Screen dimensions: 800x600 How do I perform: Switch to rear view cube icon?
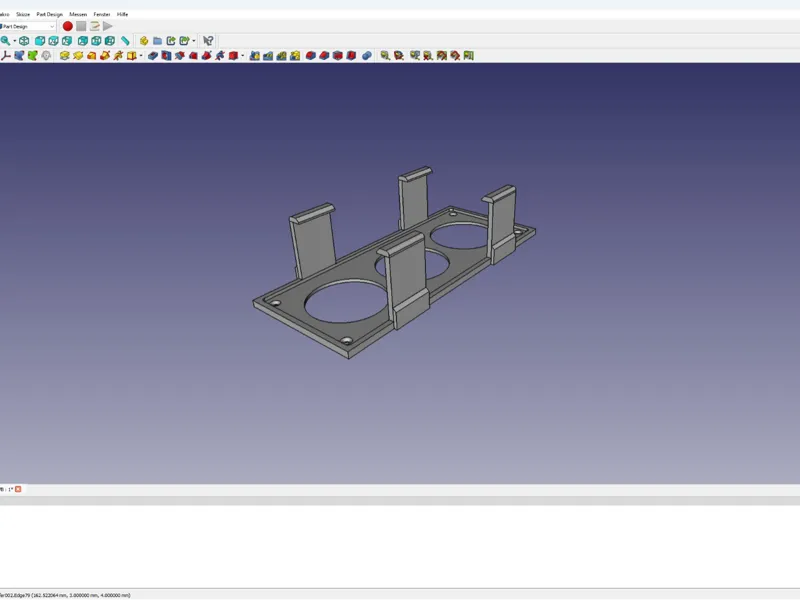coord(83,41)
